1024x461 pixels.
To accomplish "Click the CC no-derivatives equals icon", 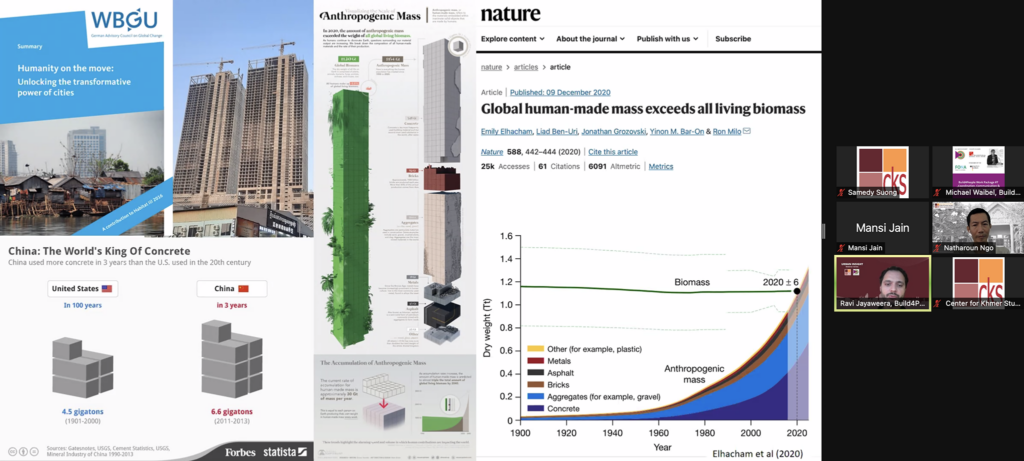I will point(33,451).
